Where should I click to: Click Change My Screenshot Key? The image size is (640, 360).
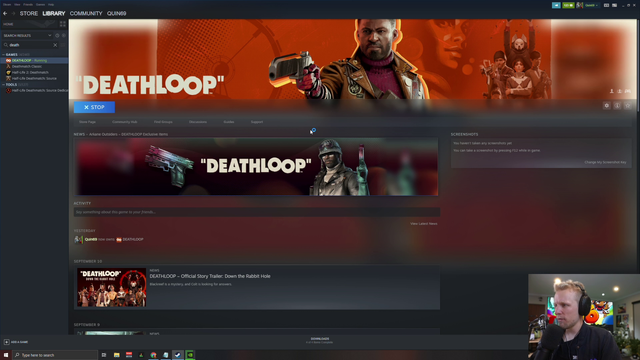click(605, 162)
